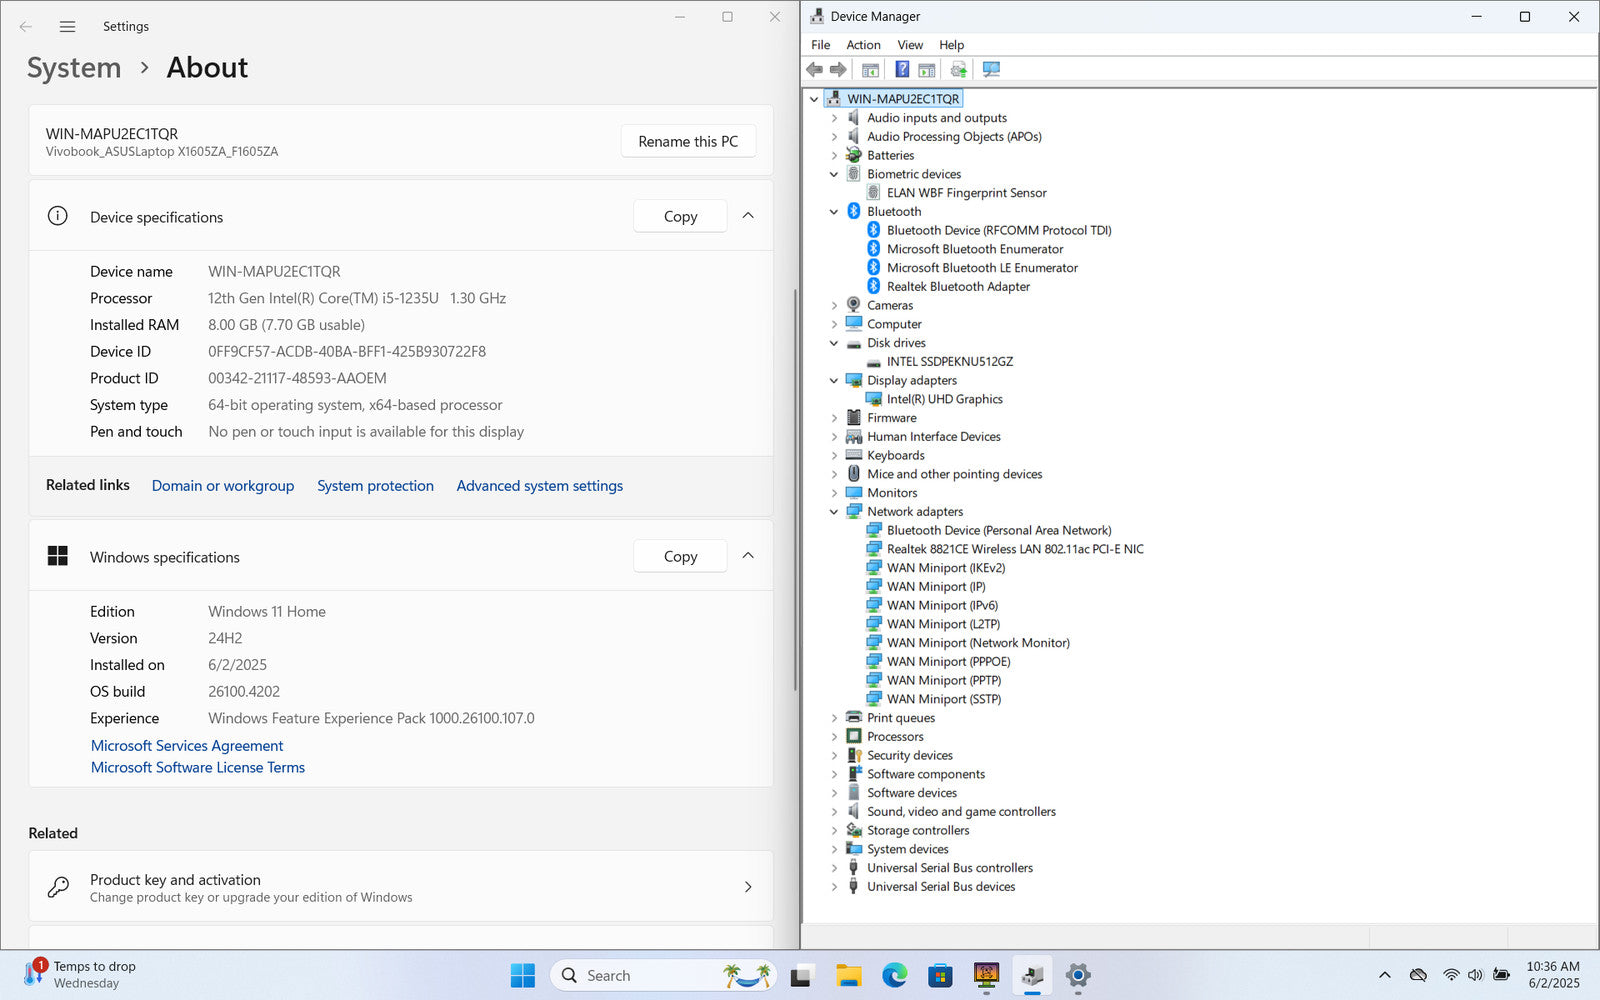
Task: Open Microsoft Software License Terms link
Action: [x=198, y=768]
